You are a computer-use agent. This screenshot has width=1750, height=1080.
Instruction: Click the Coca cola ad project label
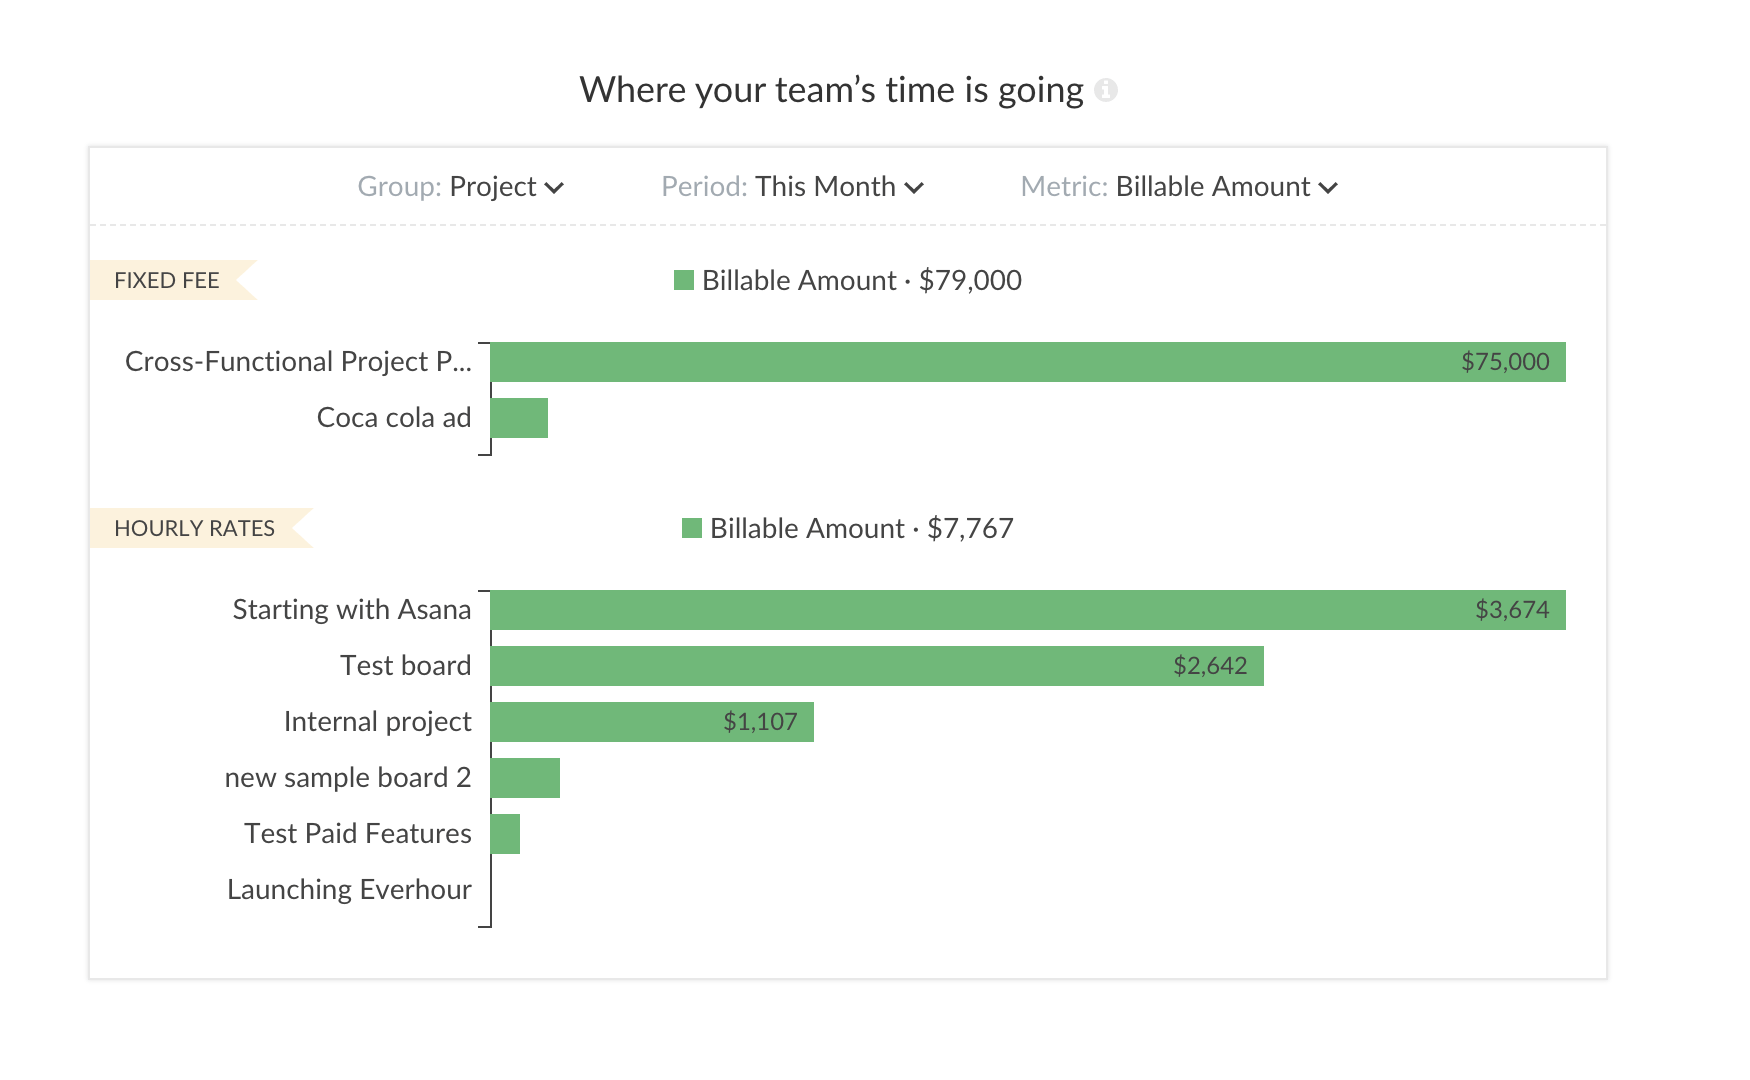click(393, 418)
